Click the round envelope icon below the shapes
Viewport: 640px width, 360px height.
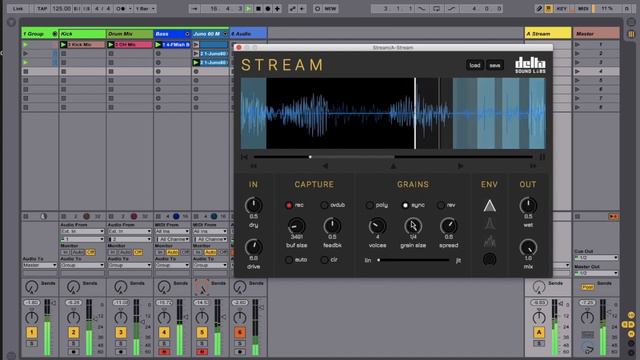pyautogui.click(x=489, y=259)
